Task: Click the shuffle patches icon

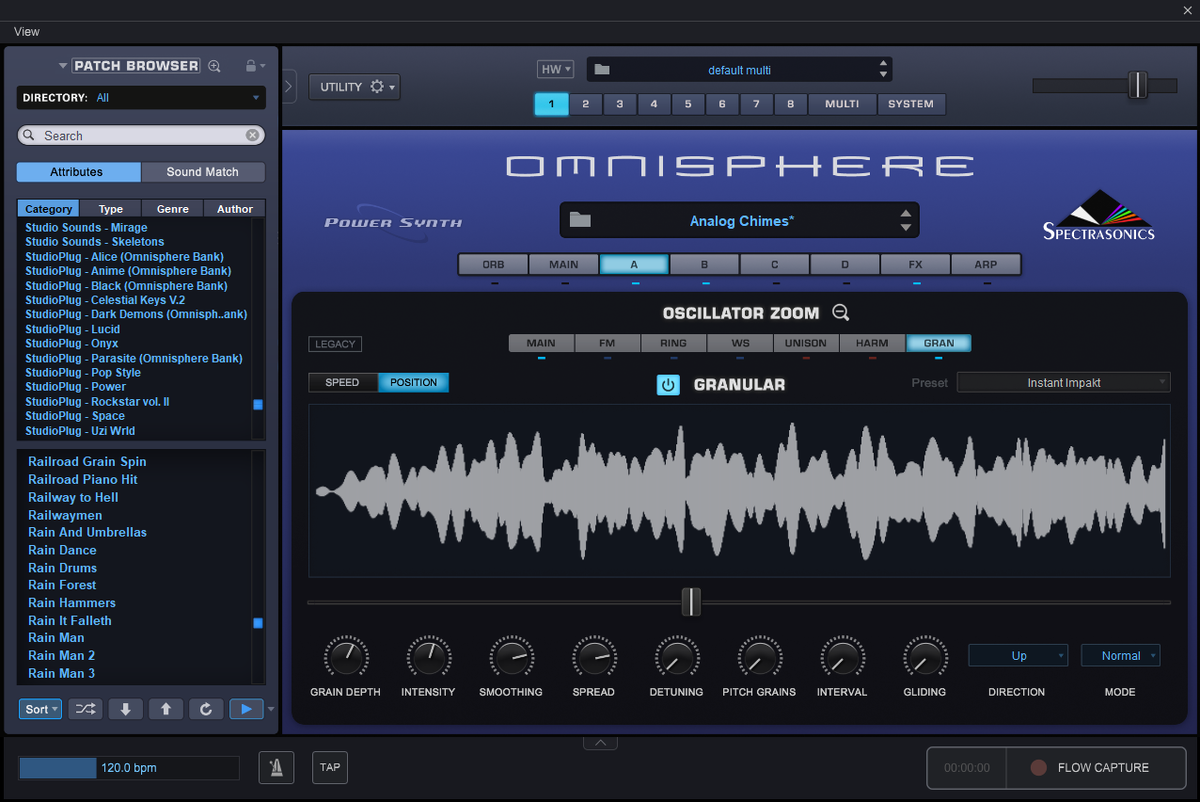Action: pos(85,709)
